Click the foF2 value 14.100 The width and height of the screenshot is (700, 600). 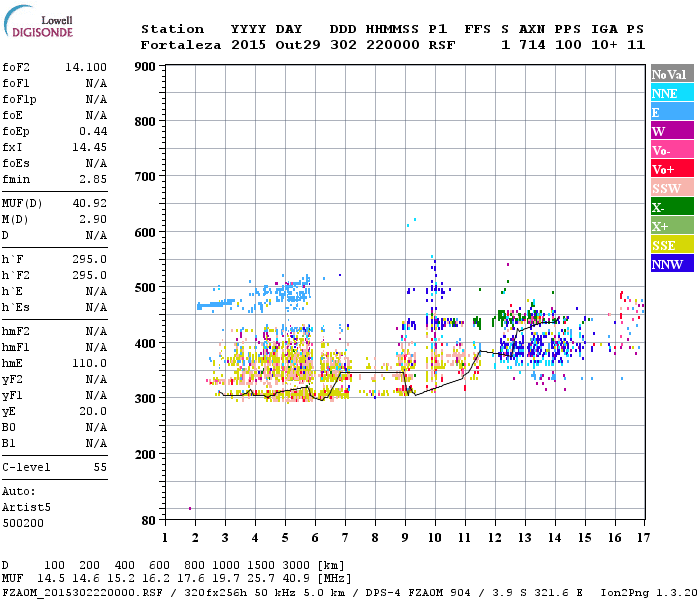tap(86, 67)
